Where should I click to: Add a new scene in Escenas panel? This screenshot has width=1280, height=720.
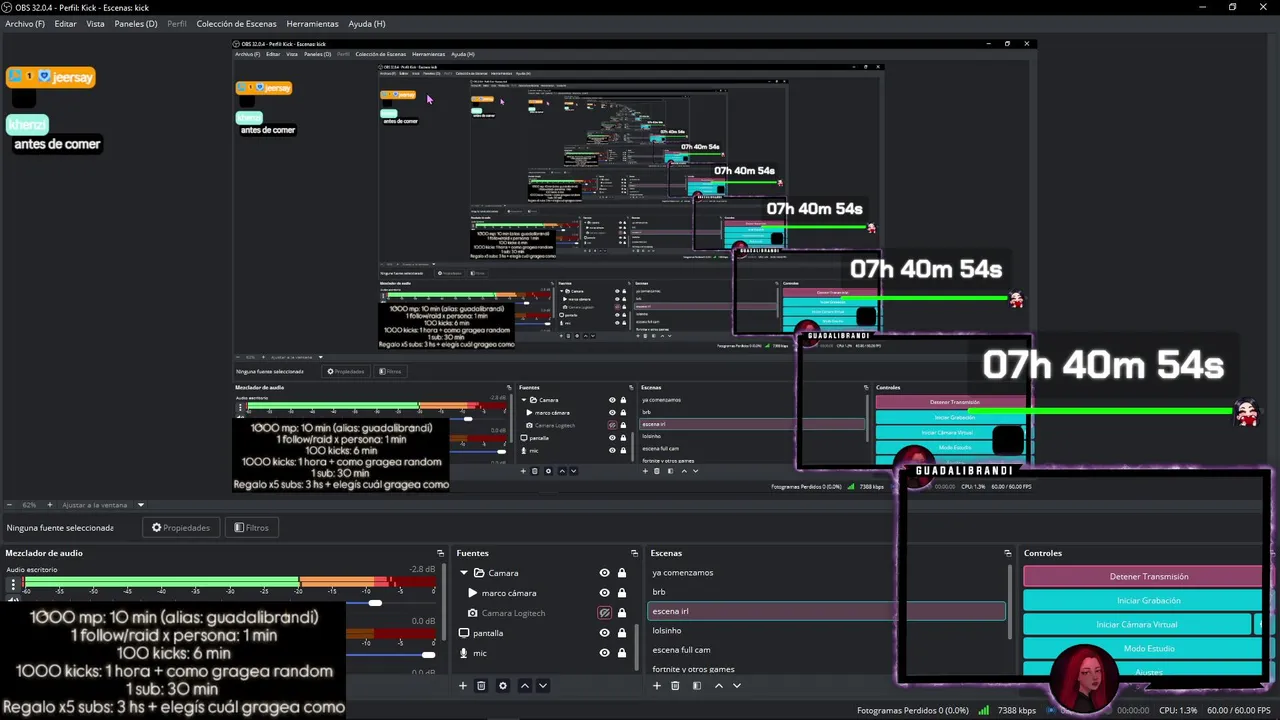point(656,686)
